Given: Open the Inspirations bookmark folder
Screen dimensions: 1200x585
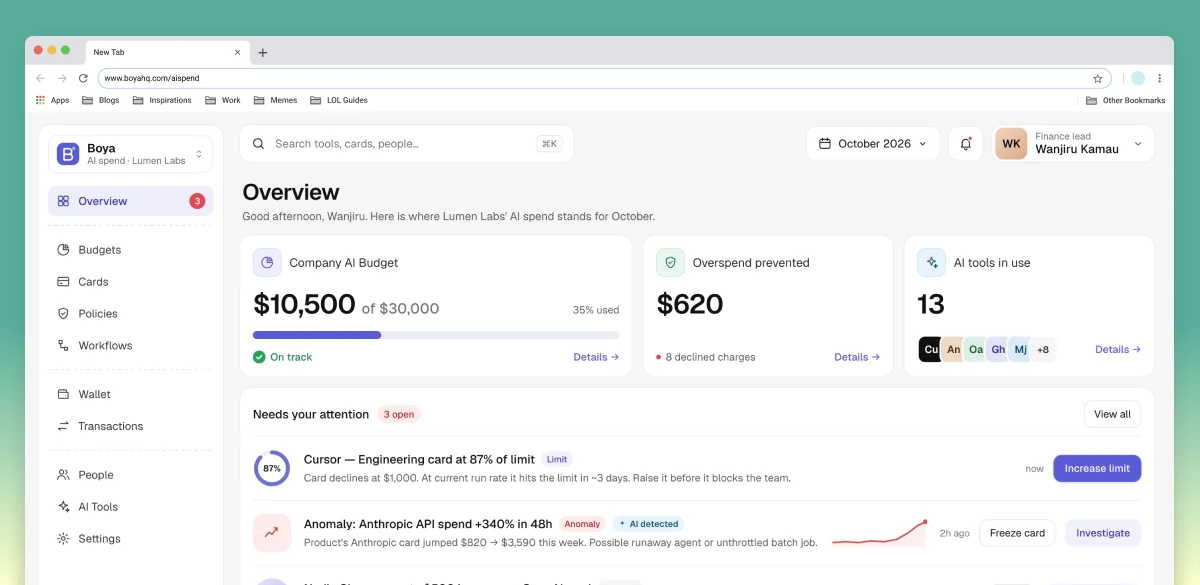Looking at the screenshot, I should point(163,100).
